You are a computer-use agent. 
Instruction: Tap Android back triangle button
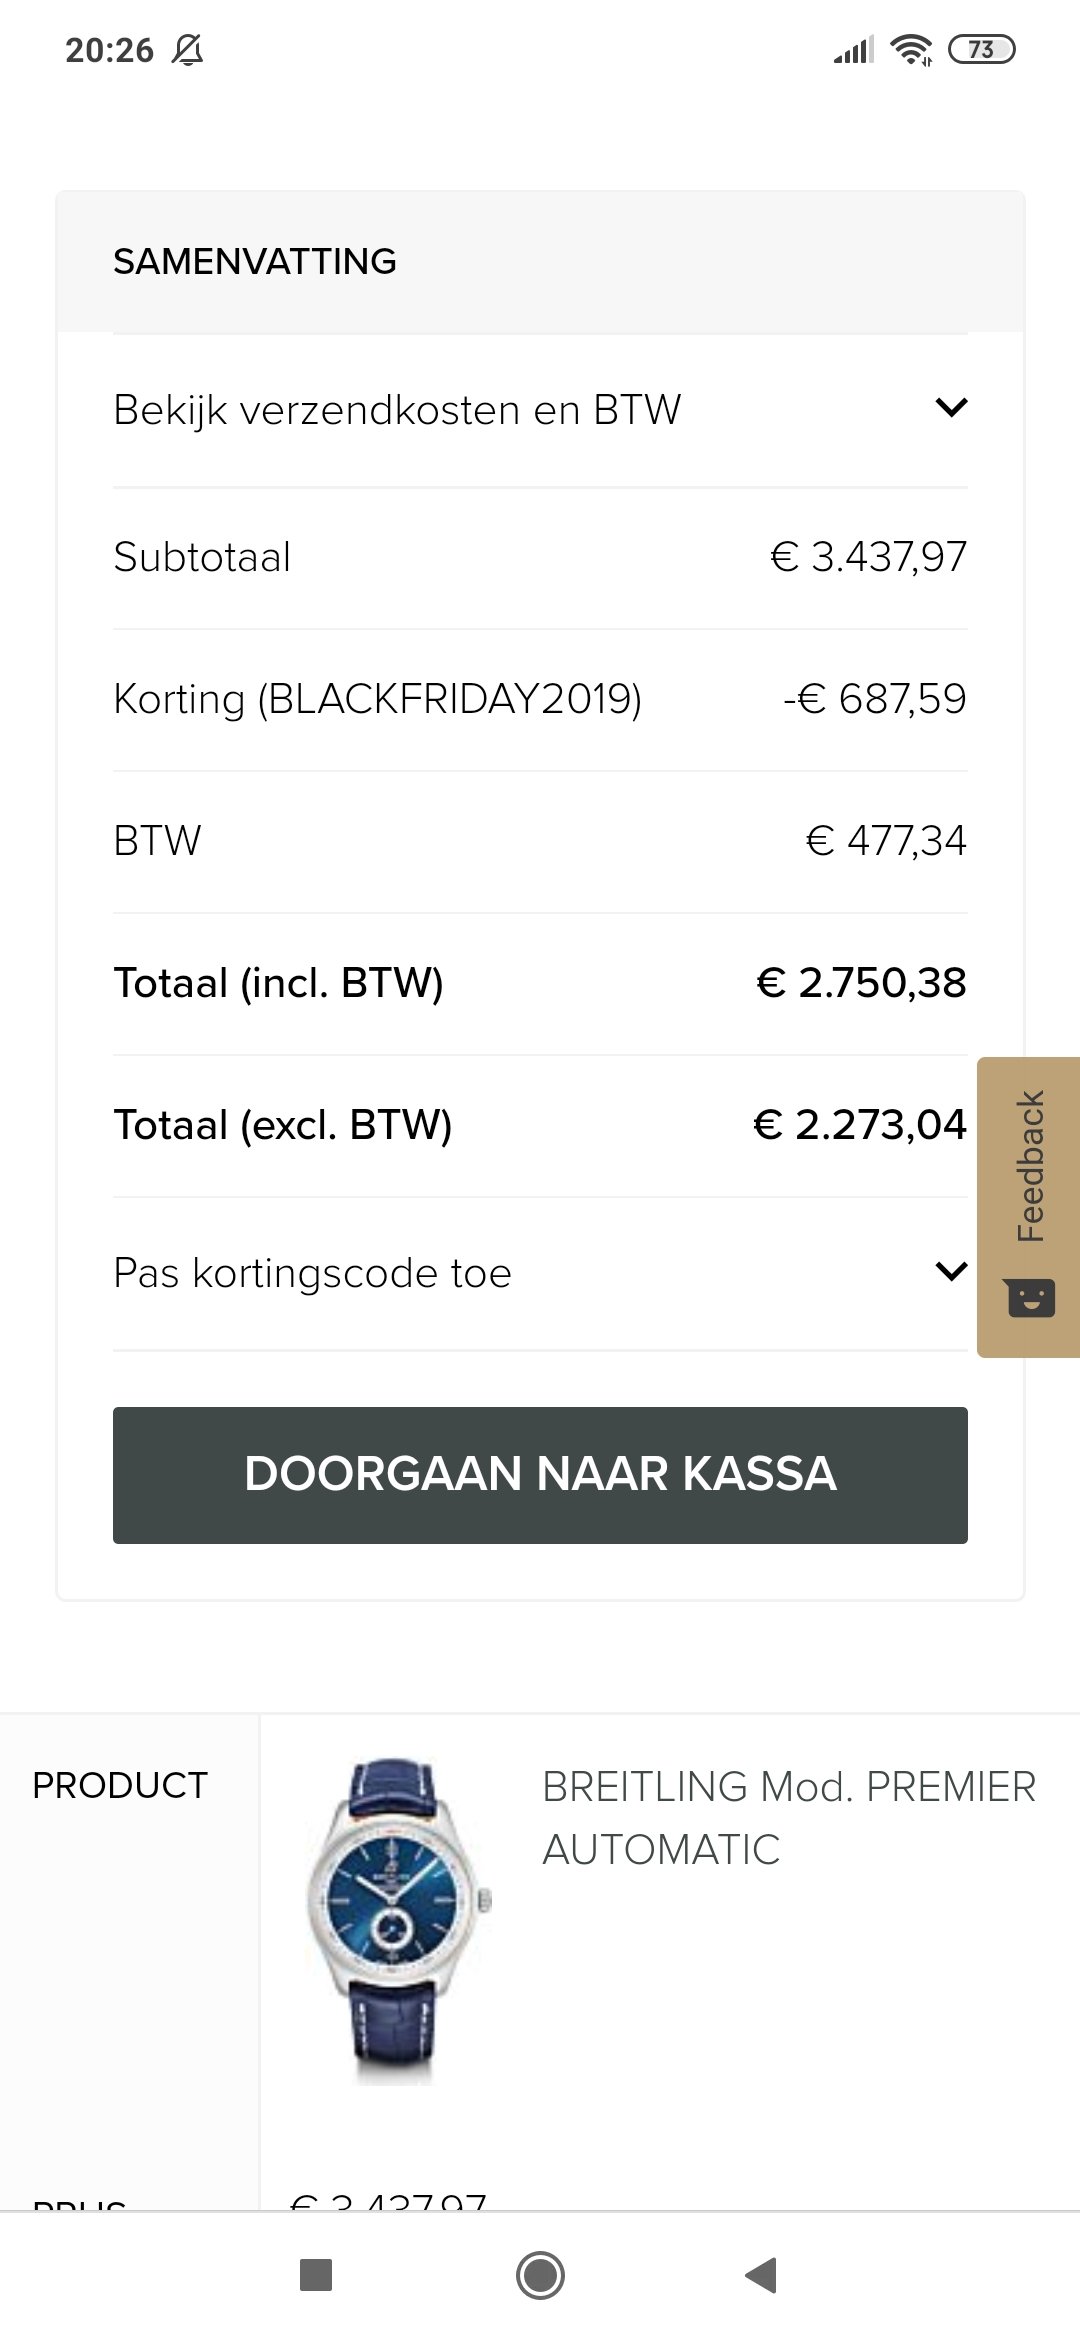762,2275
